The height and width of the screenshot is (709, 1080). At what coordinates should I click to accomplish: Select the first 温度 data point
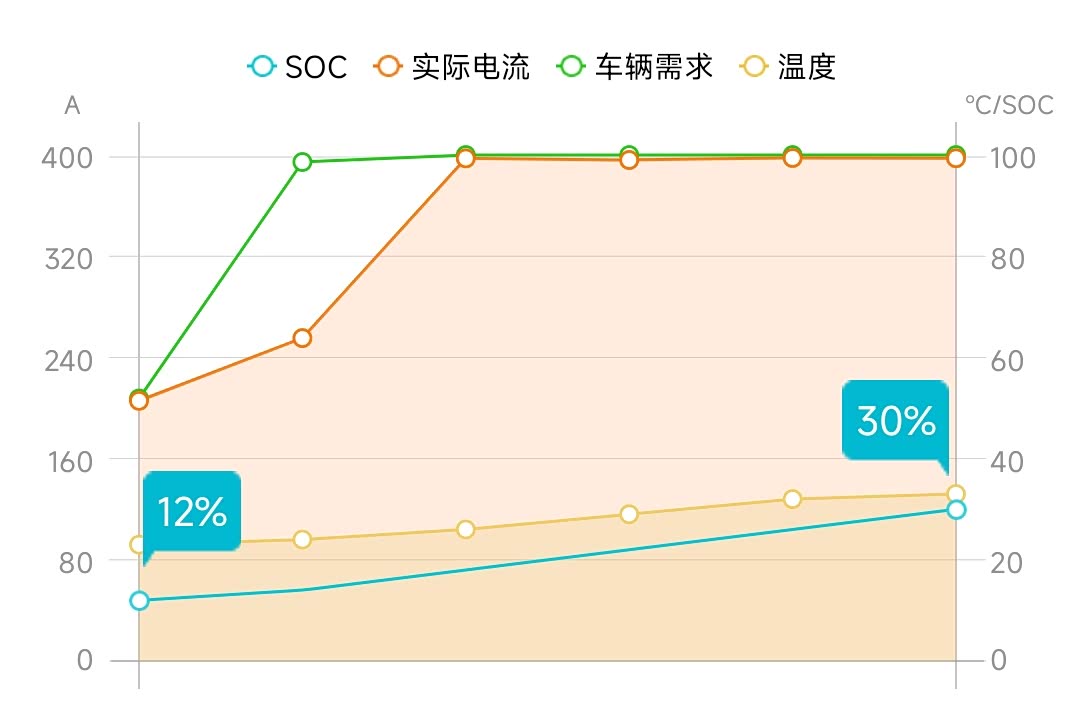click(x=139, y=545)
